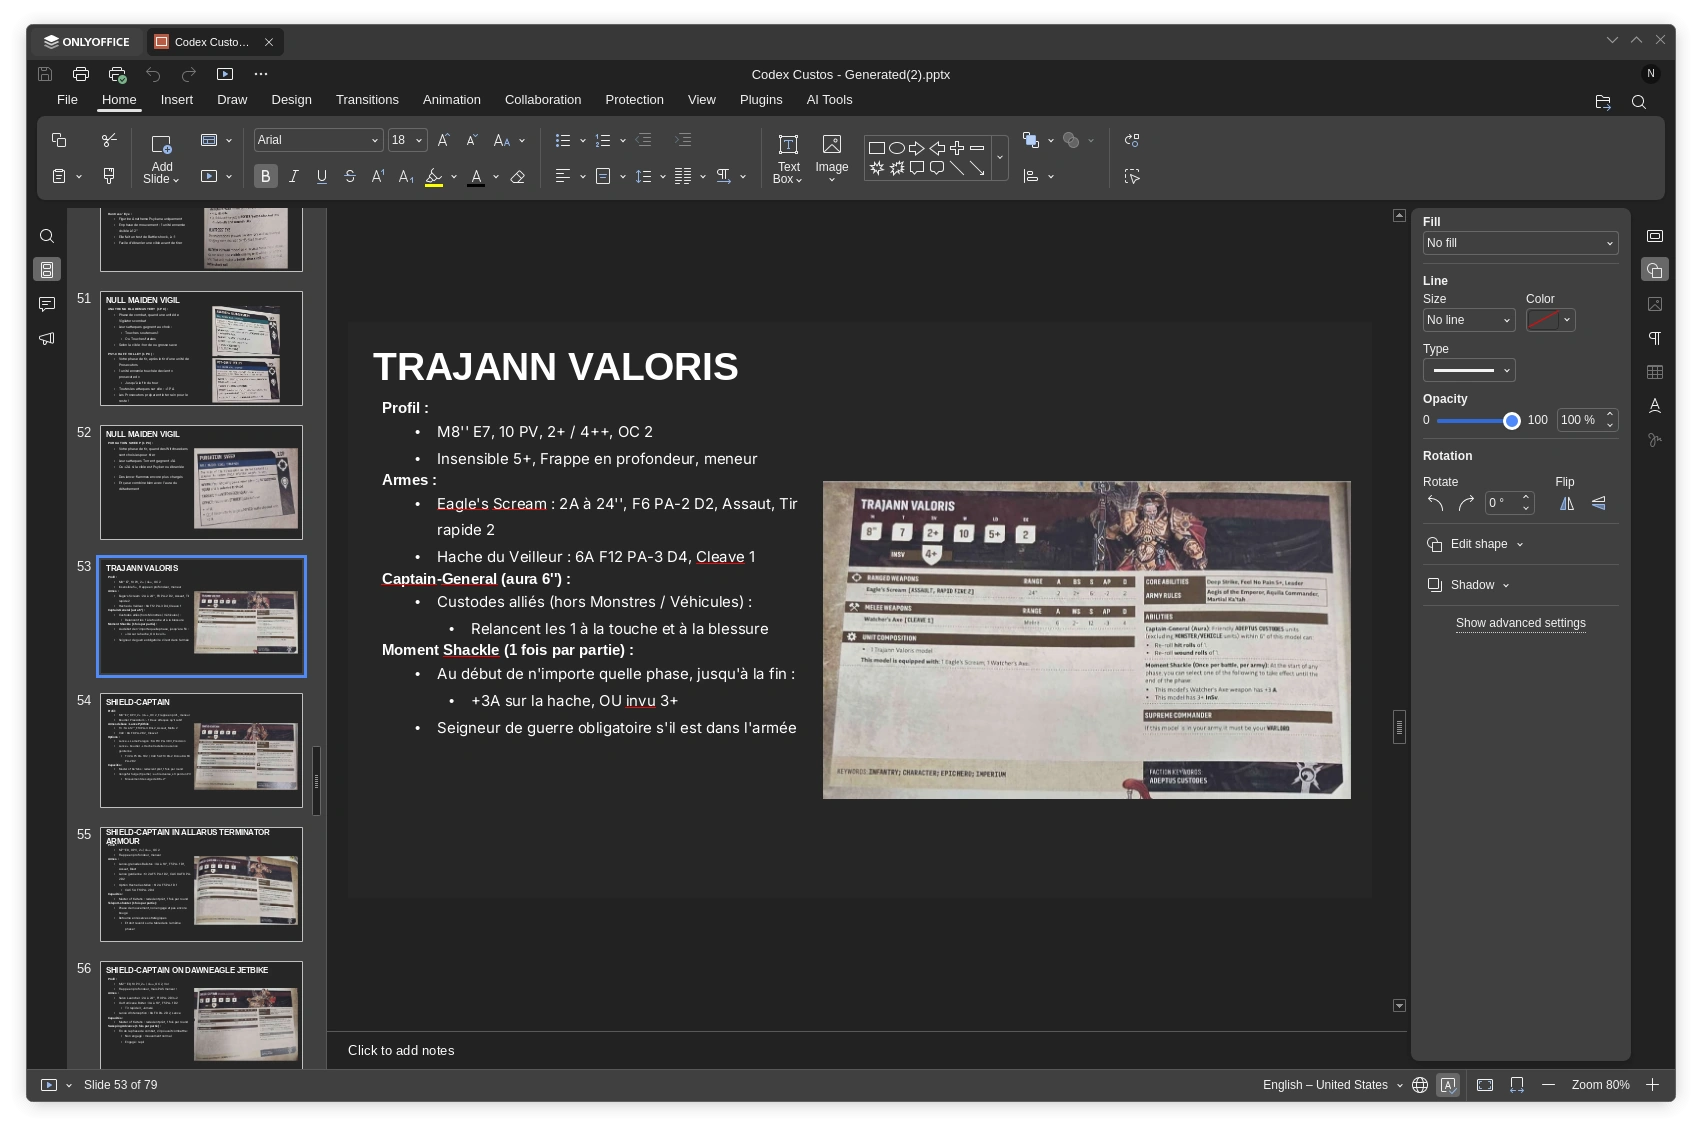Click the Clear style eraser icon
Screen dimensions: 1702x1130
(518, 176)
